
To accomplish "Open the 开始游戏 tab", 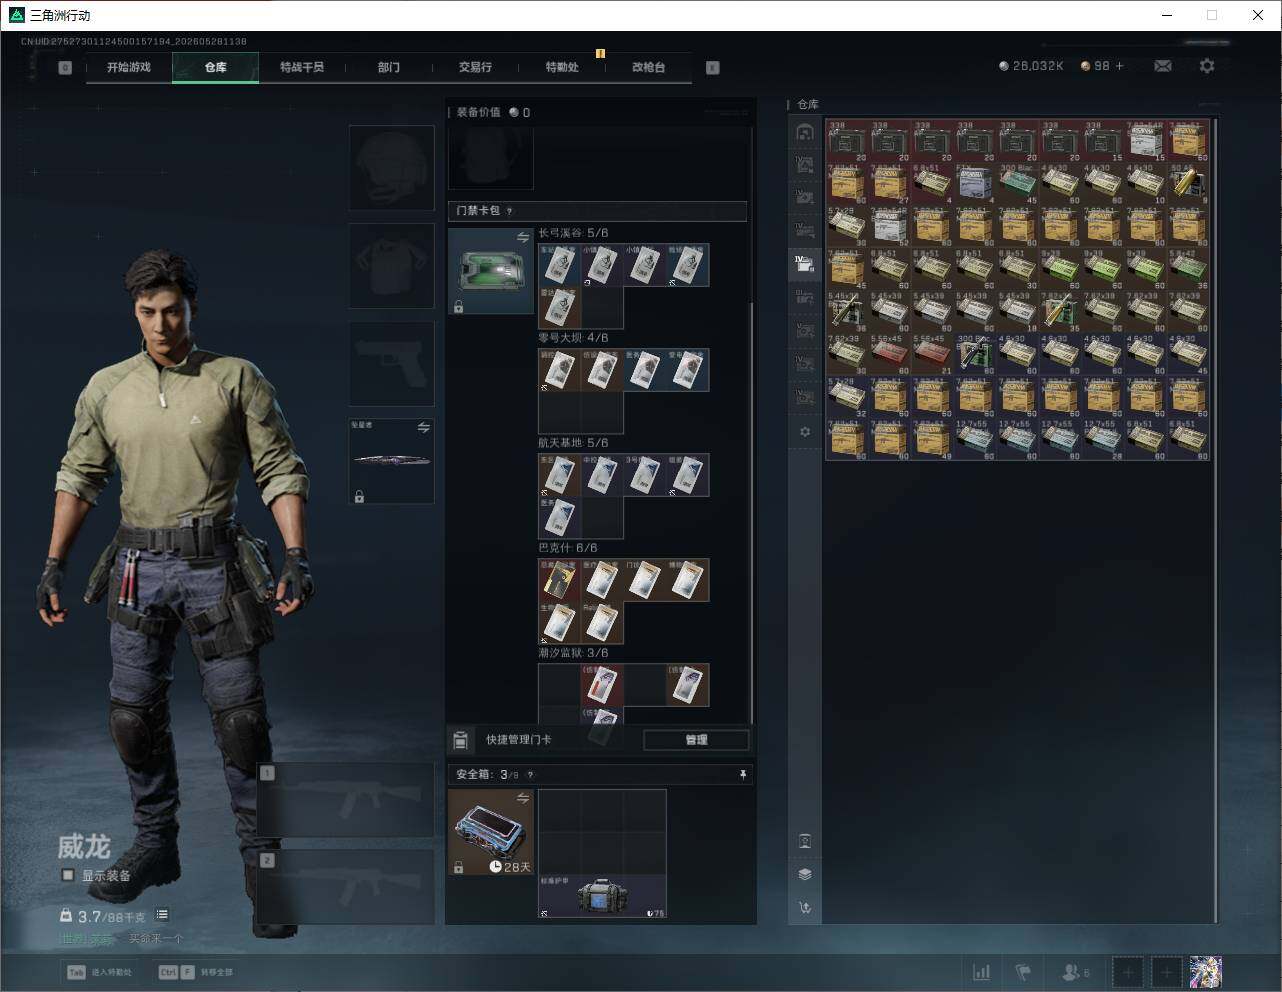I will [129, 67].
